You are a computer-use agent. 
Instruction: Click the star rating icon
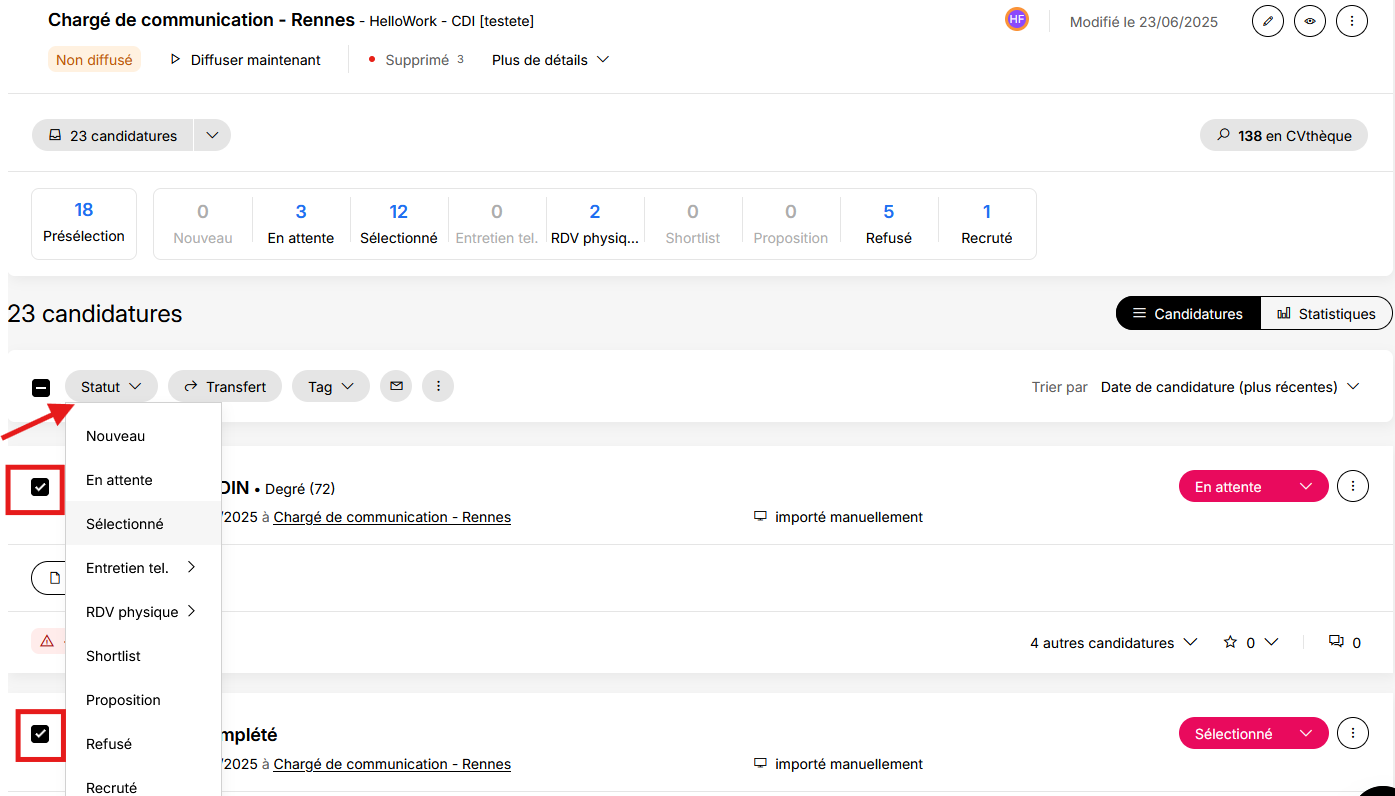tap(1231, 642)
